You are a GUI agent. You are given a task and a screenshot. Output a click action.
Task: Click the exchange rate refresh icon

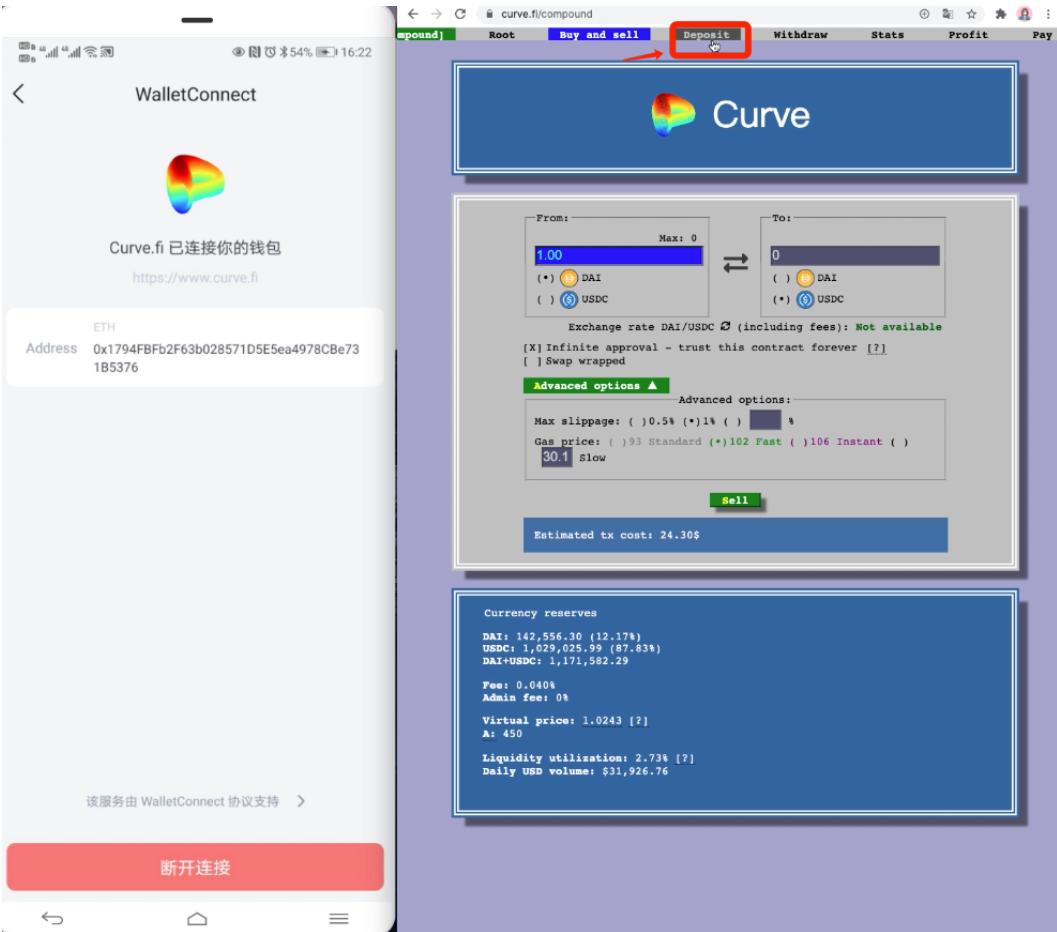[x=725, y=327]
